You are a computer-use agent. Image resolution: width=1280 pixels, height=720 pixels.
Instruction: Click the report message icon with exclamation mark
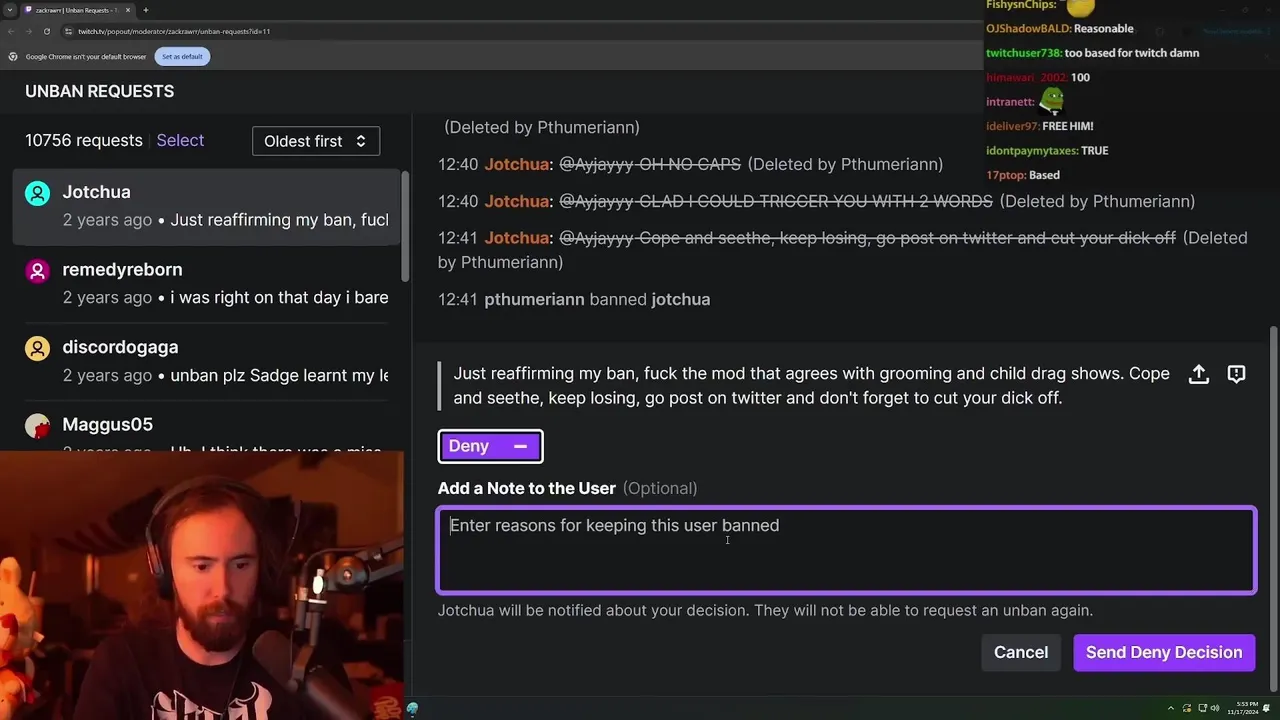1236,374
